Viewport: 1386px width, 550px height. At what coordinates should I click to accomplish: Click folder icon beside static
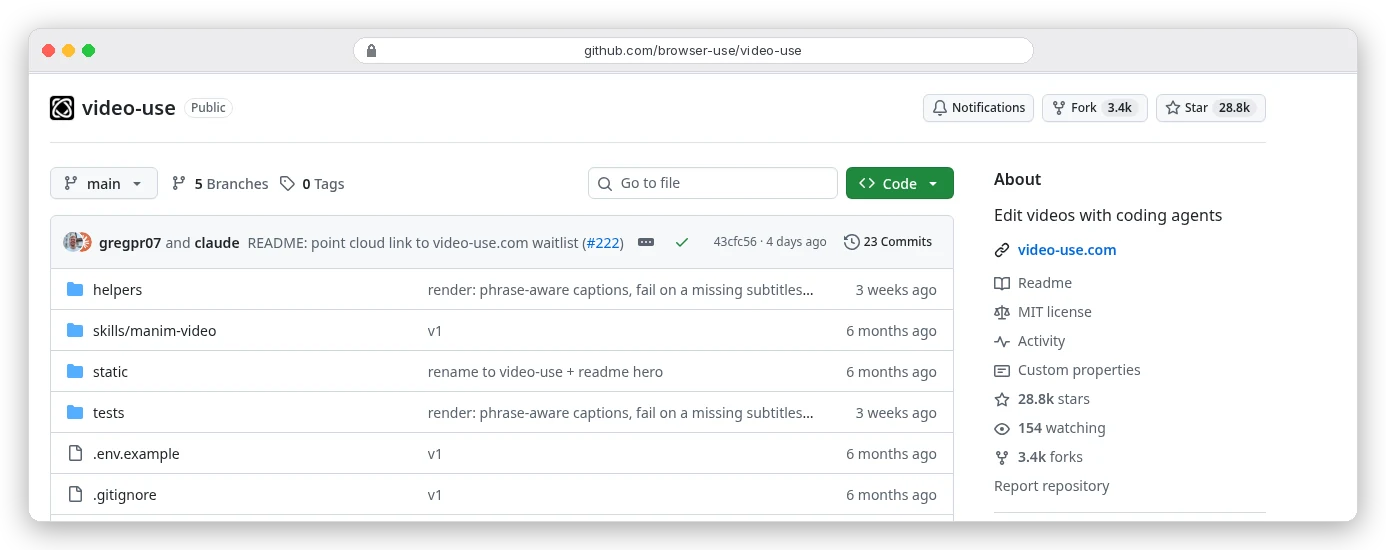75,372
